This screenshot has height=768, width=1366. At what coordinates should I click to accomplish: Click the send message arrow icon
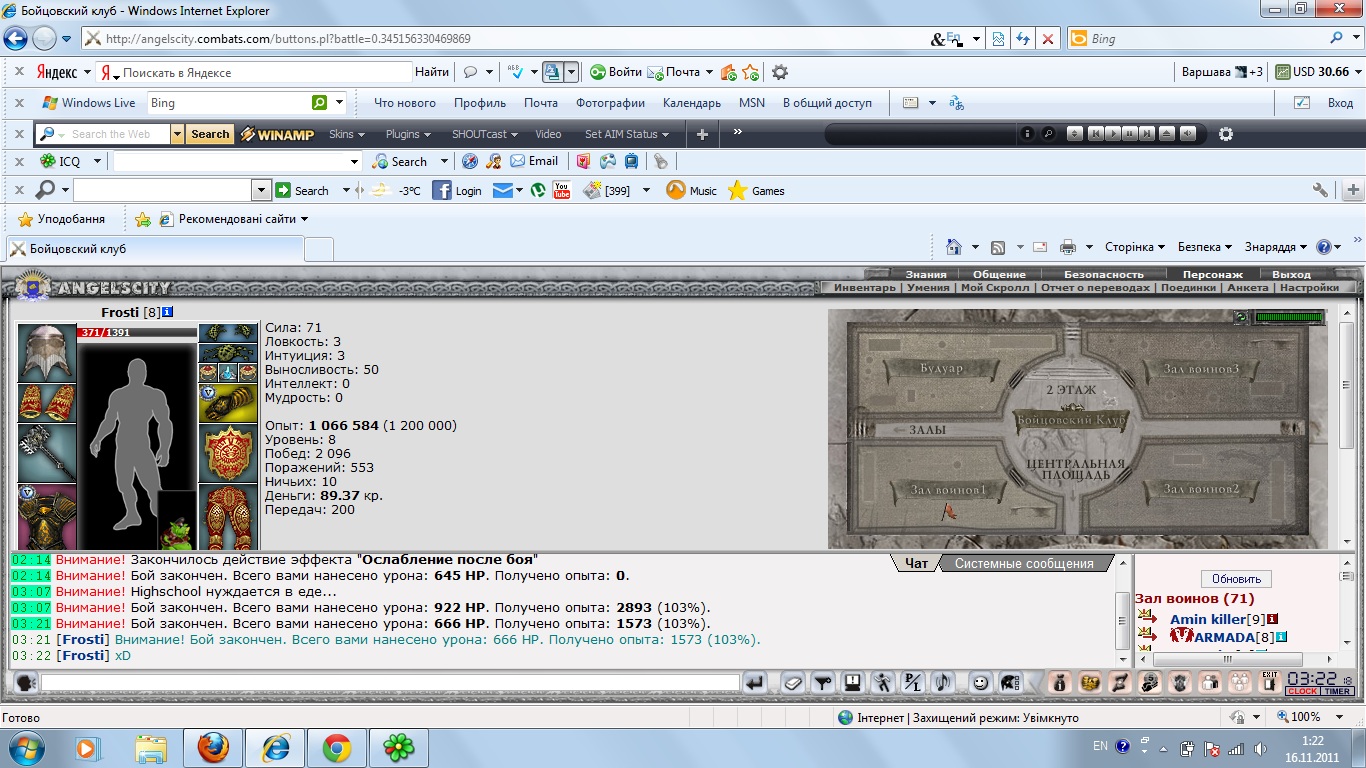coord(756,683)
